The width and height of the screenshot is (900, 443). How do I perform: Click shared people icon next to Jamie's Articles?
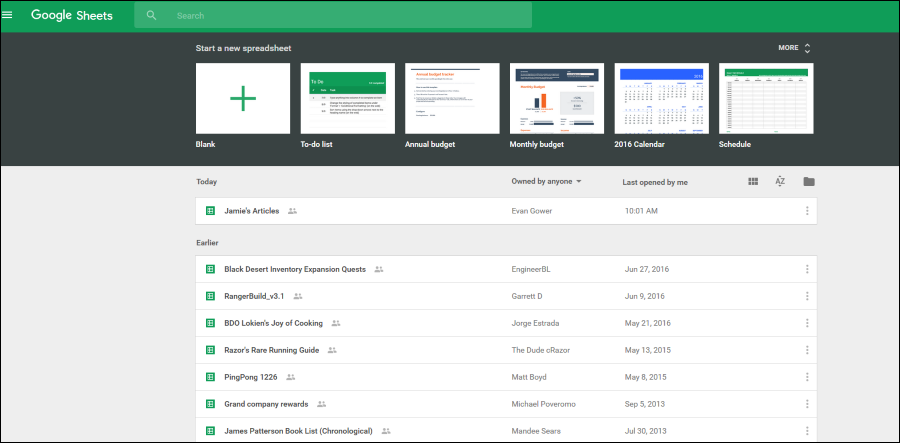[293, 211]
